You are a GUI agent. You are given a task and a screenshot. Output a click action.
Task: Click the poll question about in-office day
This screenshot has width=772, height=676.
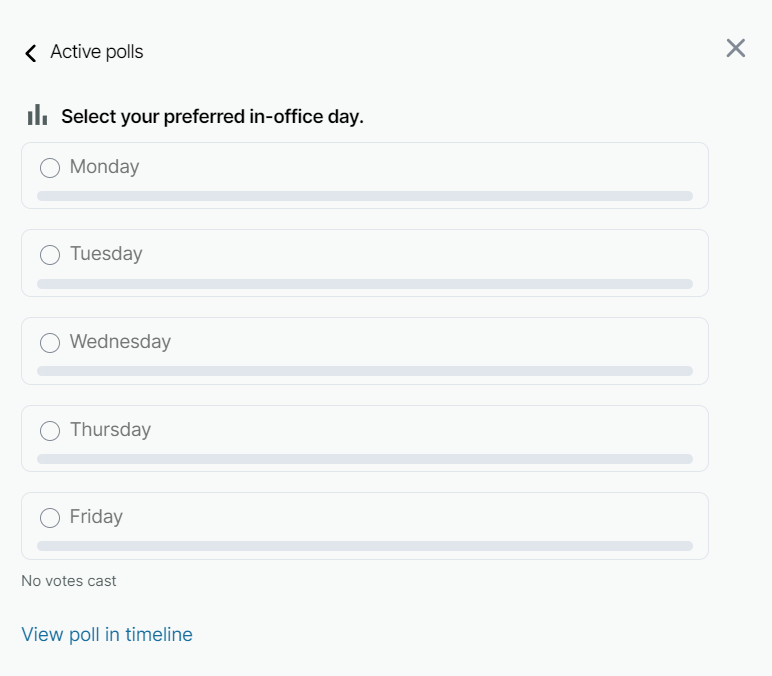(212, 117)
